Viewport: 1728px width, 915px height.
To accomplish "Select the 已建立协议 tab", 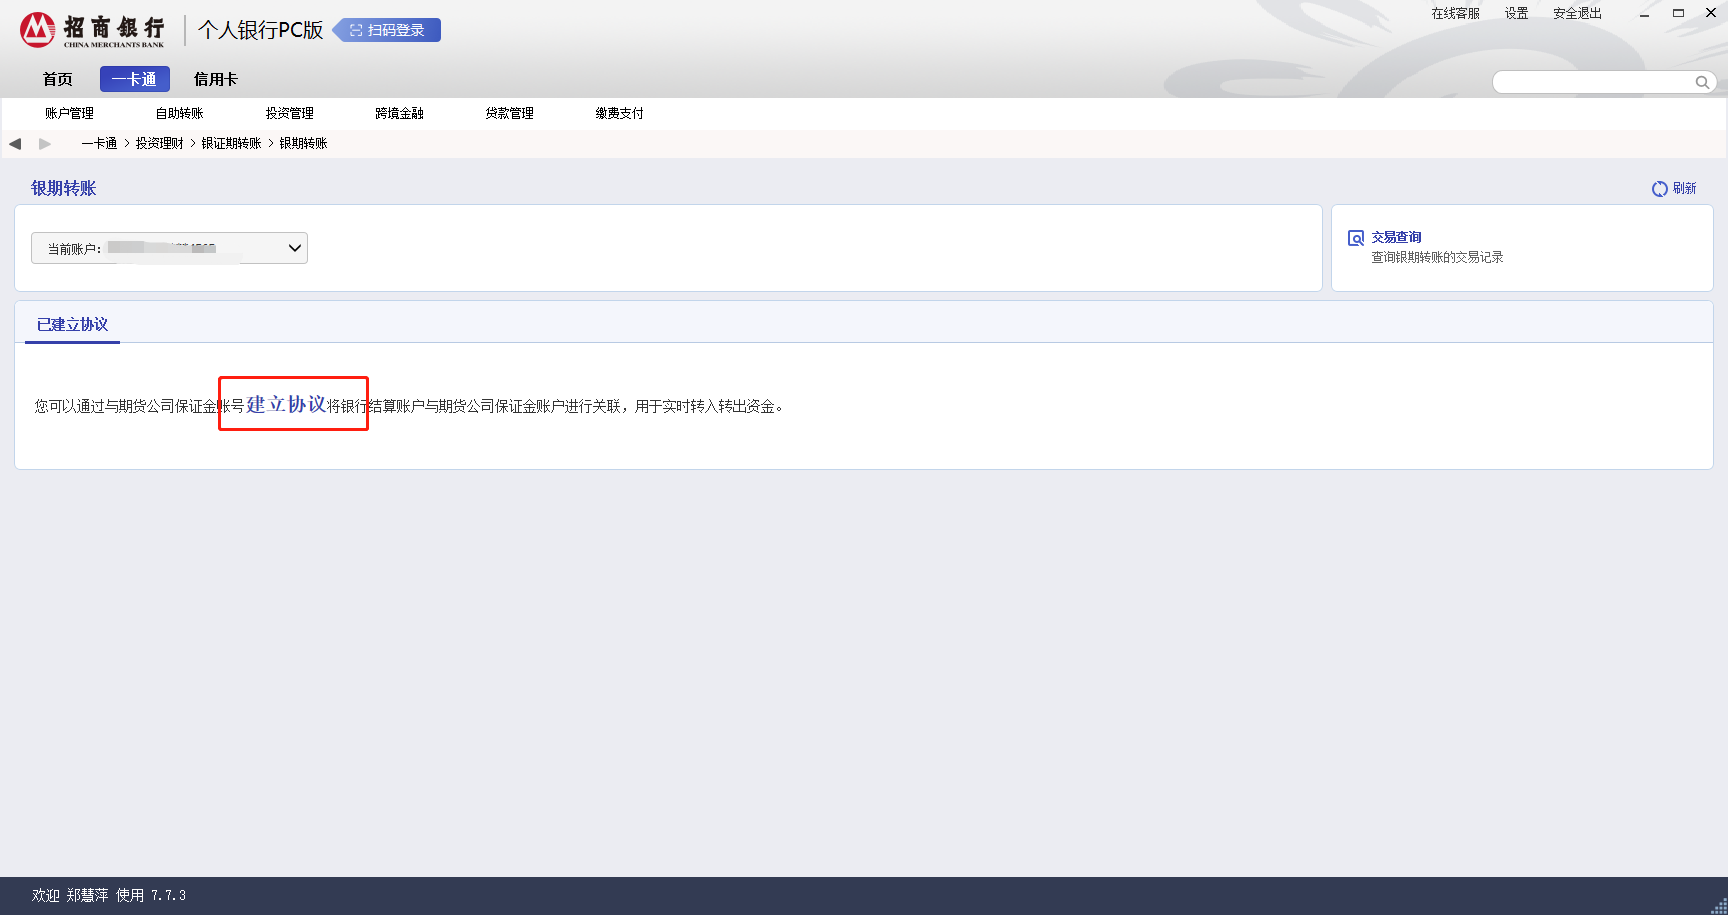I will [72, 325].
